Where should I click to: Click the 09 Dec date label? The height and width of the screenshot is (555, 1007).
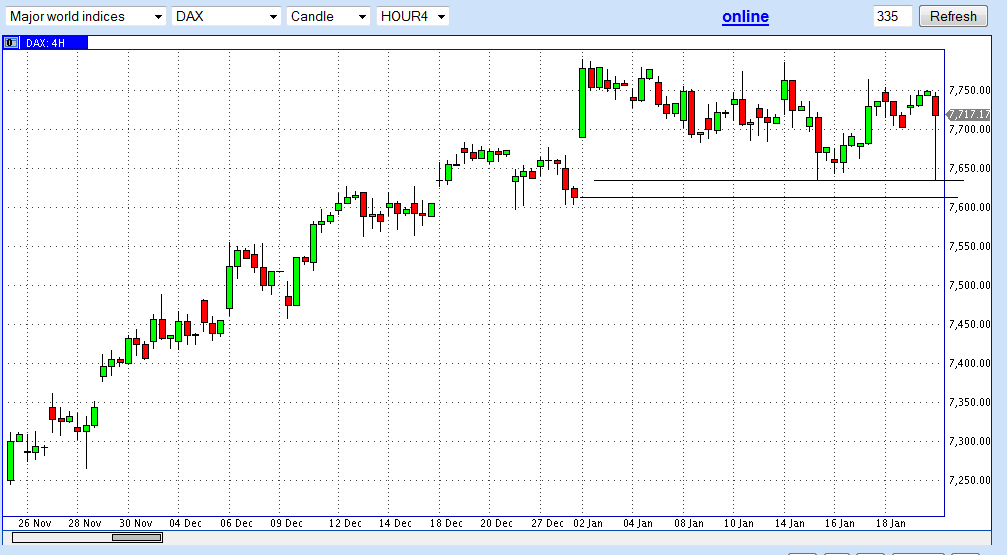coord(286,523)
